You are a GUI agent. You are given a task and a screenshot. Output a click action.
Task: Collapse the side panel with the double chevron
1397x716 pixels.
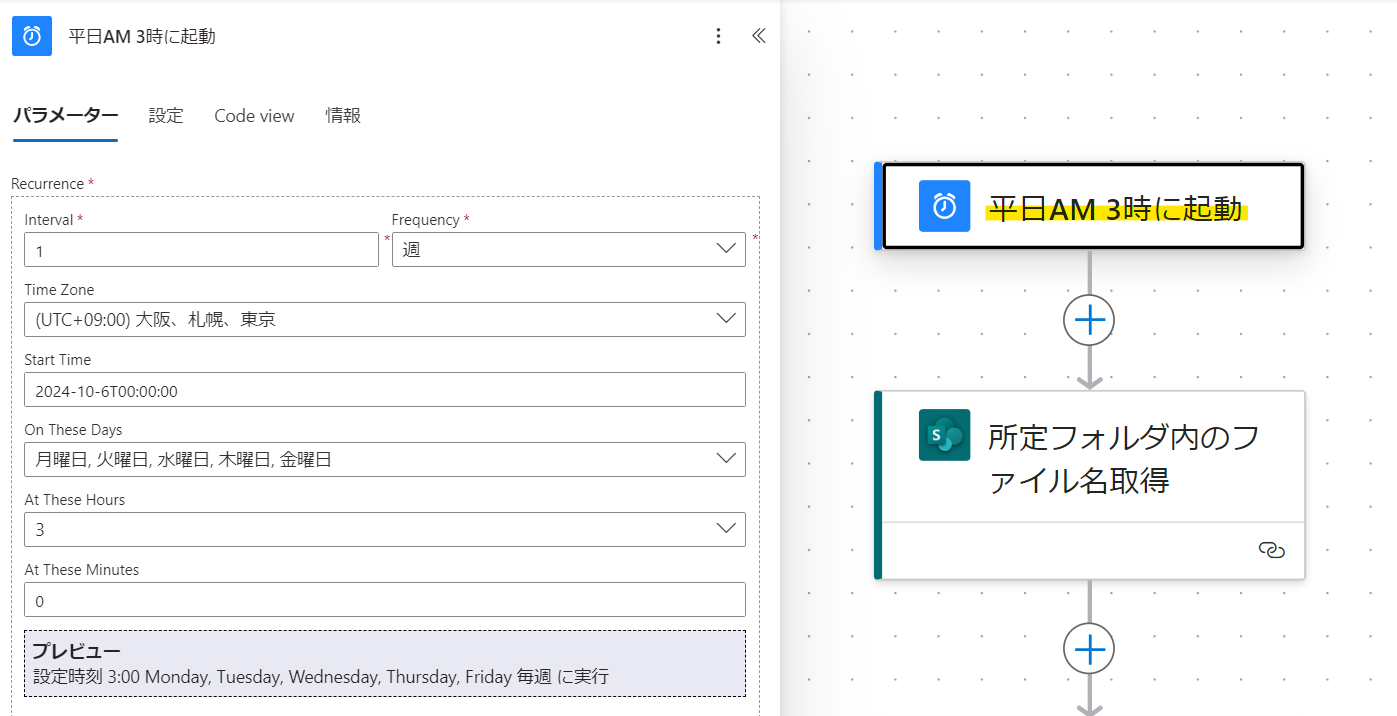point(758,36)
